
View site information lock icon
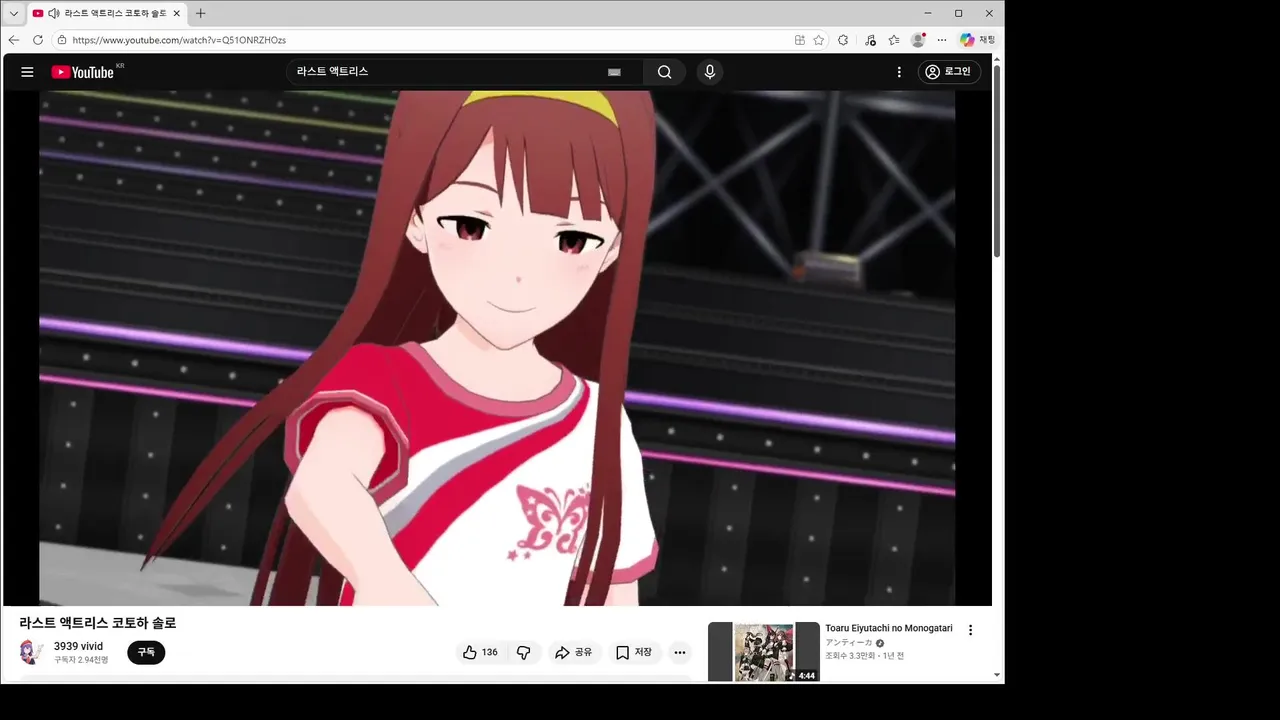(x=61, y=40)
